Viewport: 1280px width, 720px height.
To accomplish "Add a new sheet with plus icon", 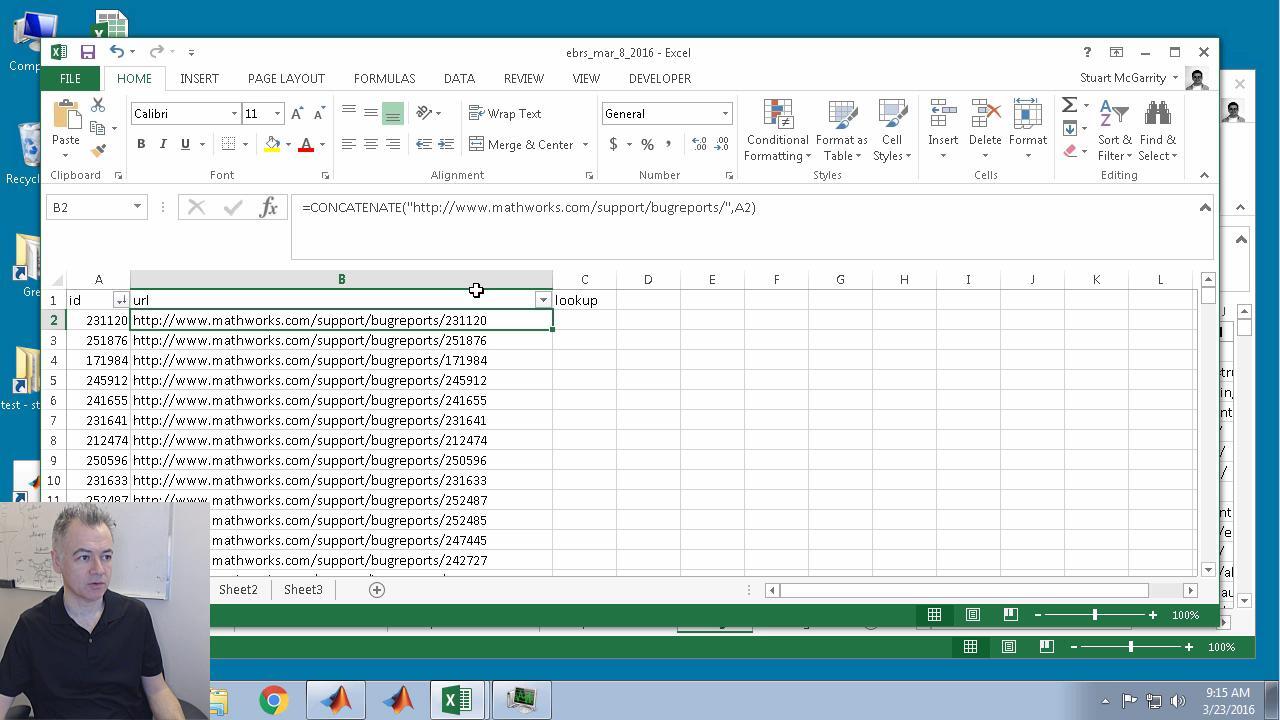I will click(377, 590).
